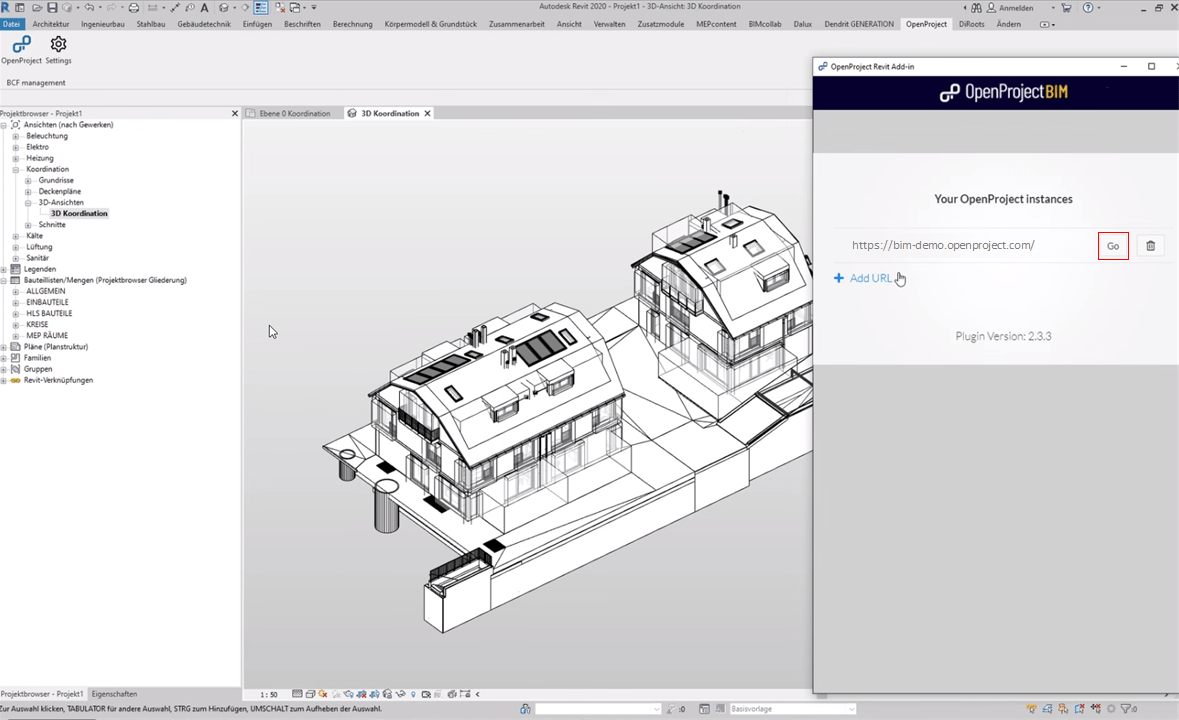The width and height of the screenshot is (1179, 720).
Task: Switch to the OpenProject ribbon tab
Action: 926,24
